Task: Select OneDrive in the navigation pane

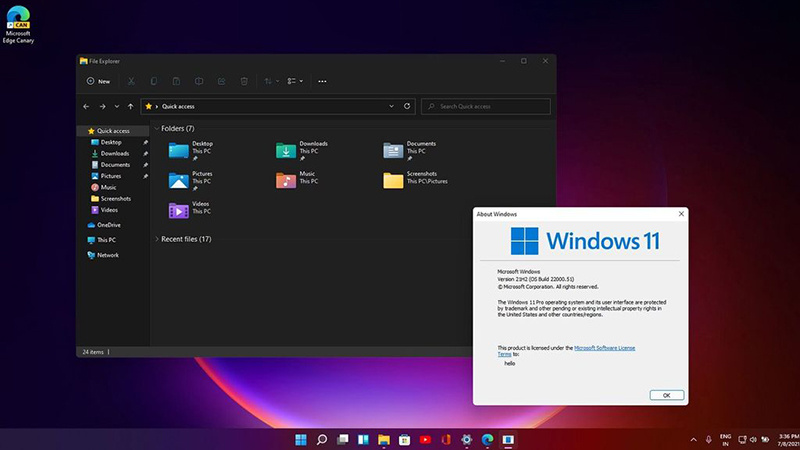Action: (108, 225)
